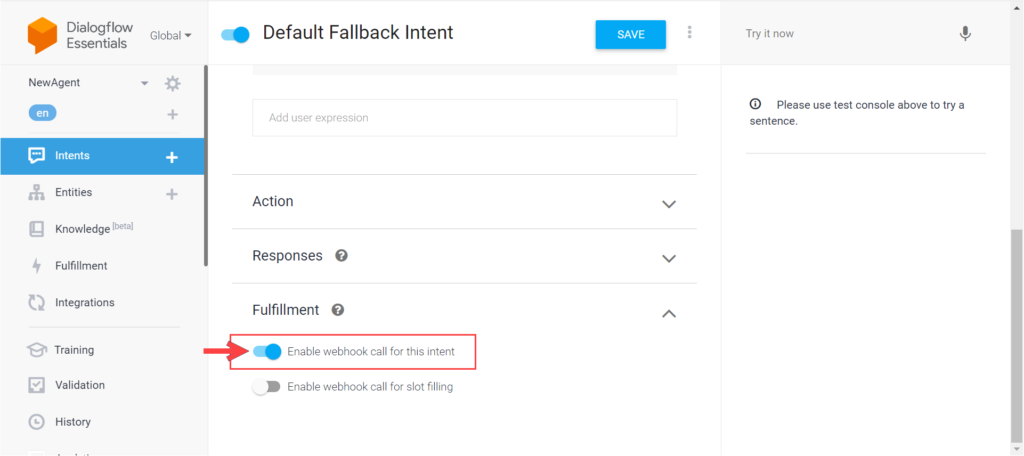Open Fulfillment in the sidebar
The height and width of the screenshot is (456, 1024).
coord(81,266)
